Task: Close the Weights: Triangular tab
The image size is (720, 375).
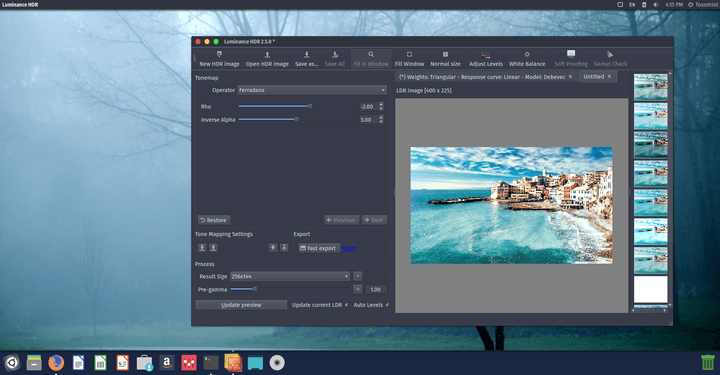Action: point(570,77)
